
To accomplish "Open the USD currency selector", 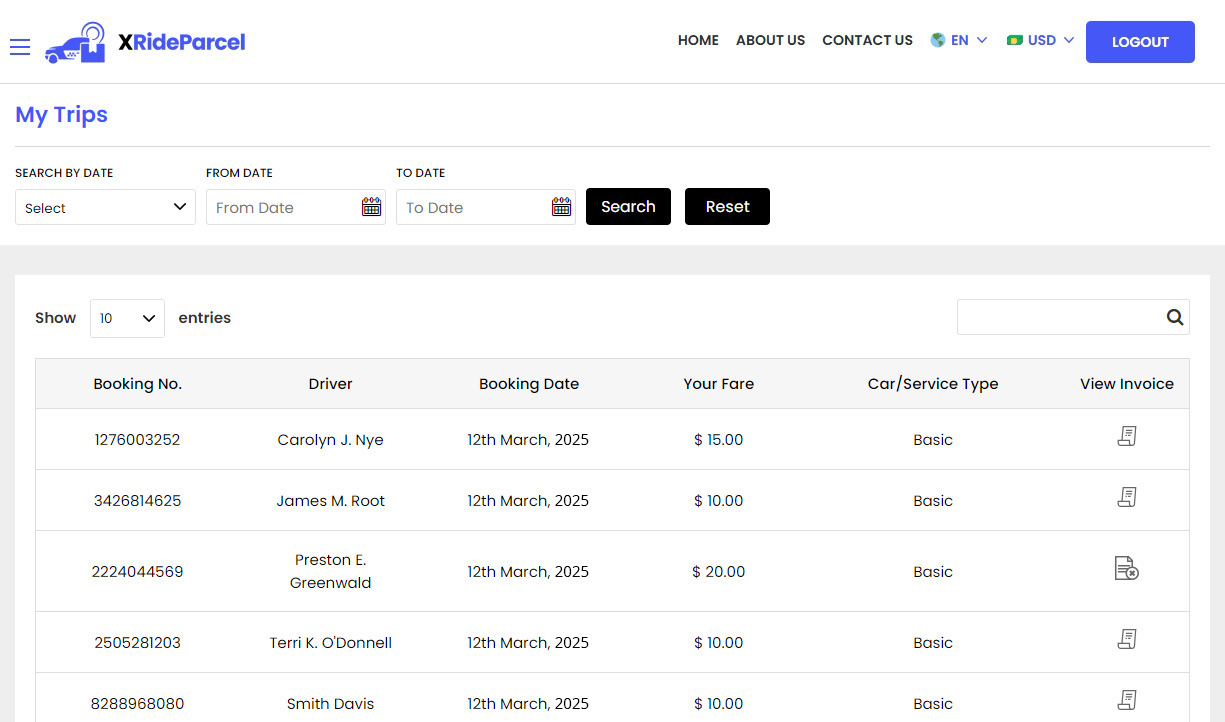I will pos(1040,41).
